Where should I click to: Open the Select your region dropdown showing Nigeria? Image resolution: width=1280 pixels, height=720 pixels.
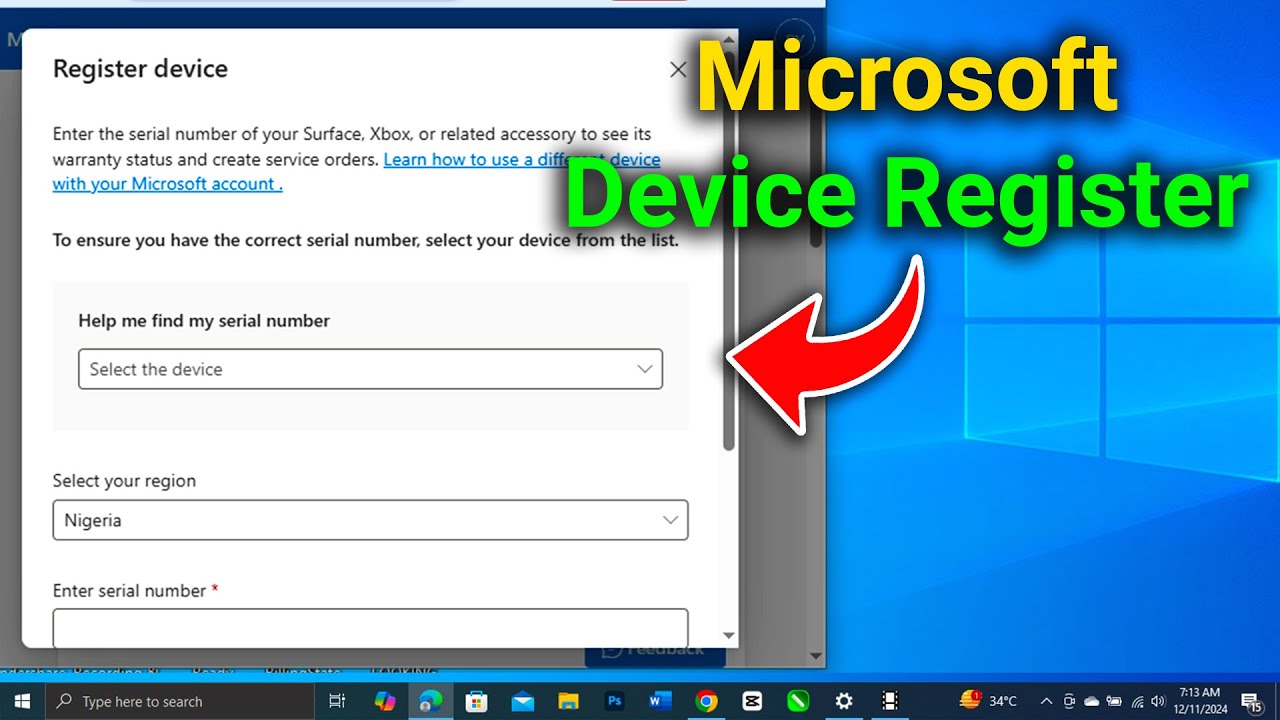point(370,520)
